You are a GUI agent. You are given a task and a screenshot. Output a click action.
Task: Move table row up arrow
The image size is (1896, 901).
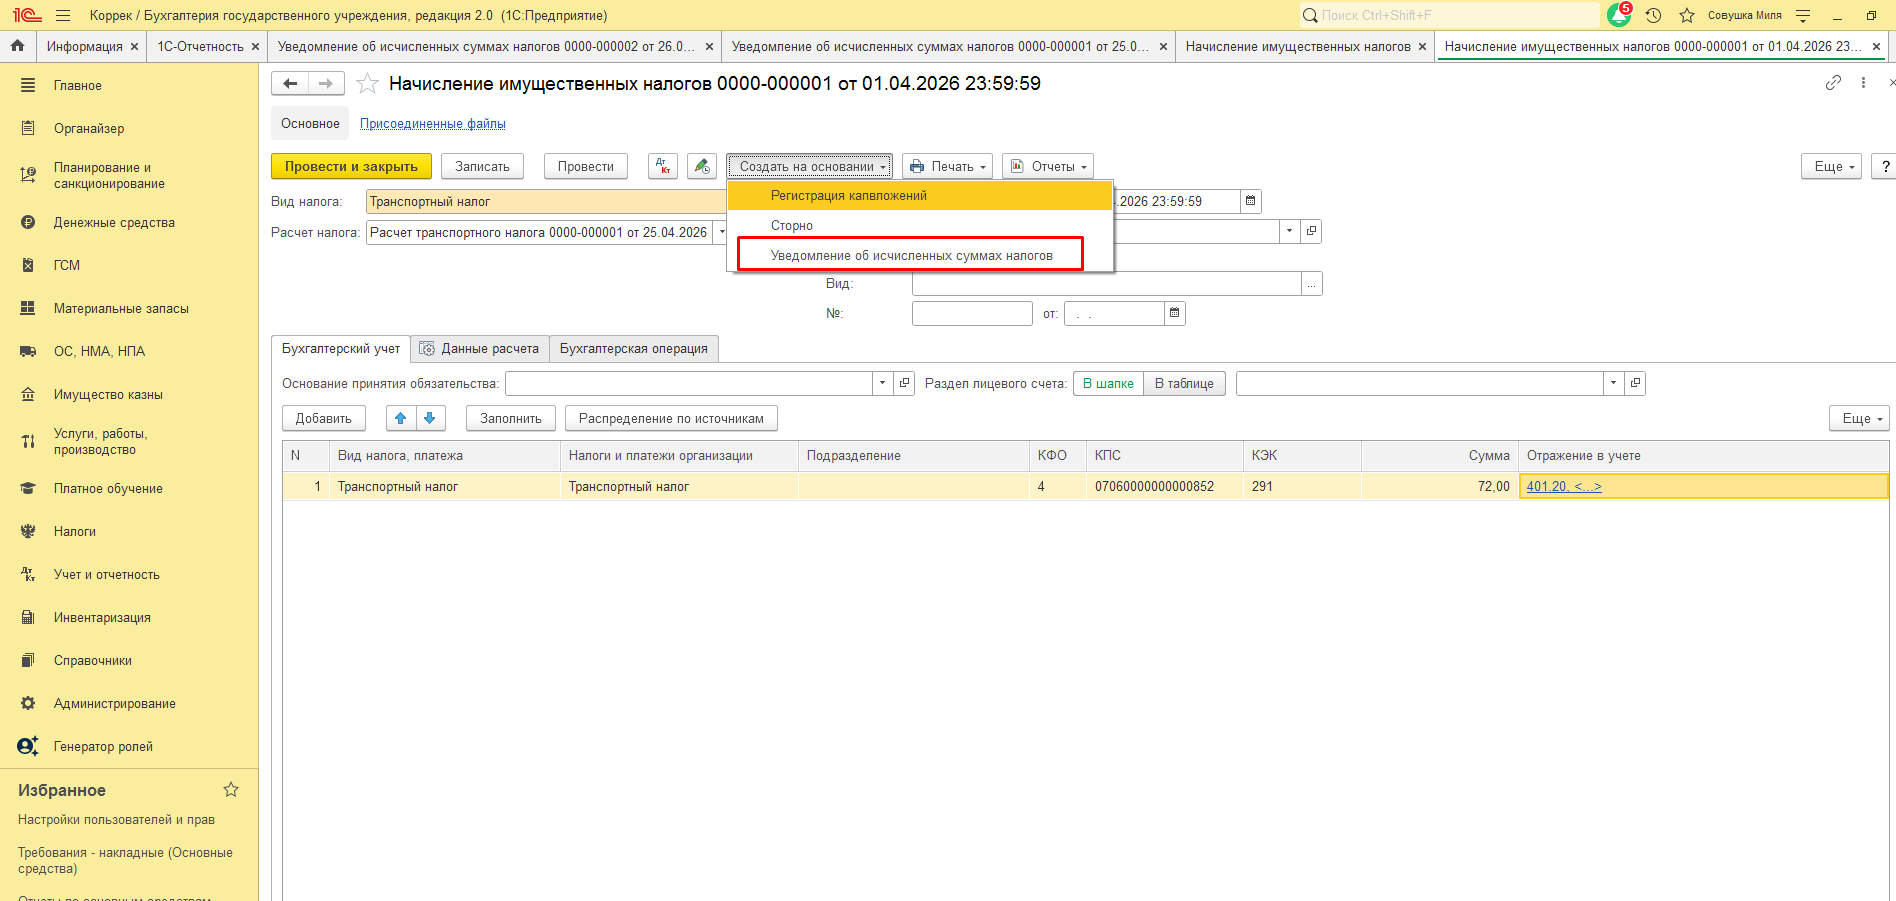click(401, 418)
